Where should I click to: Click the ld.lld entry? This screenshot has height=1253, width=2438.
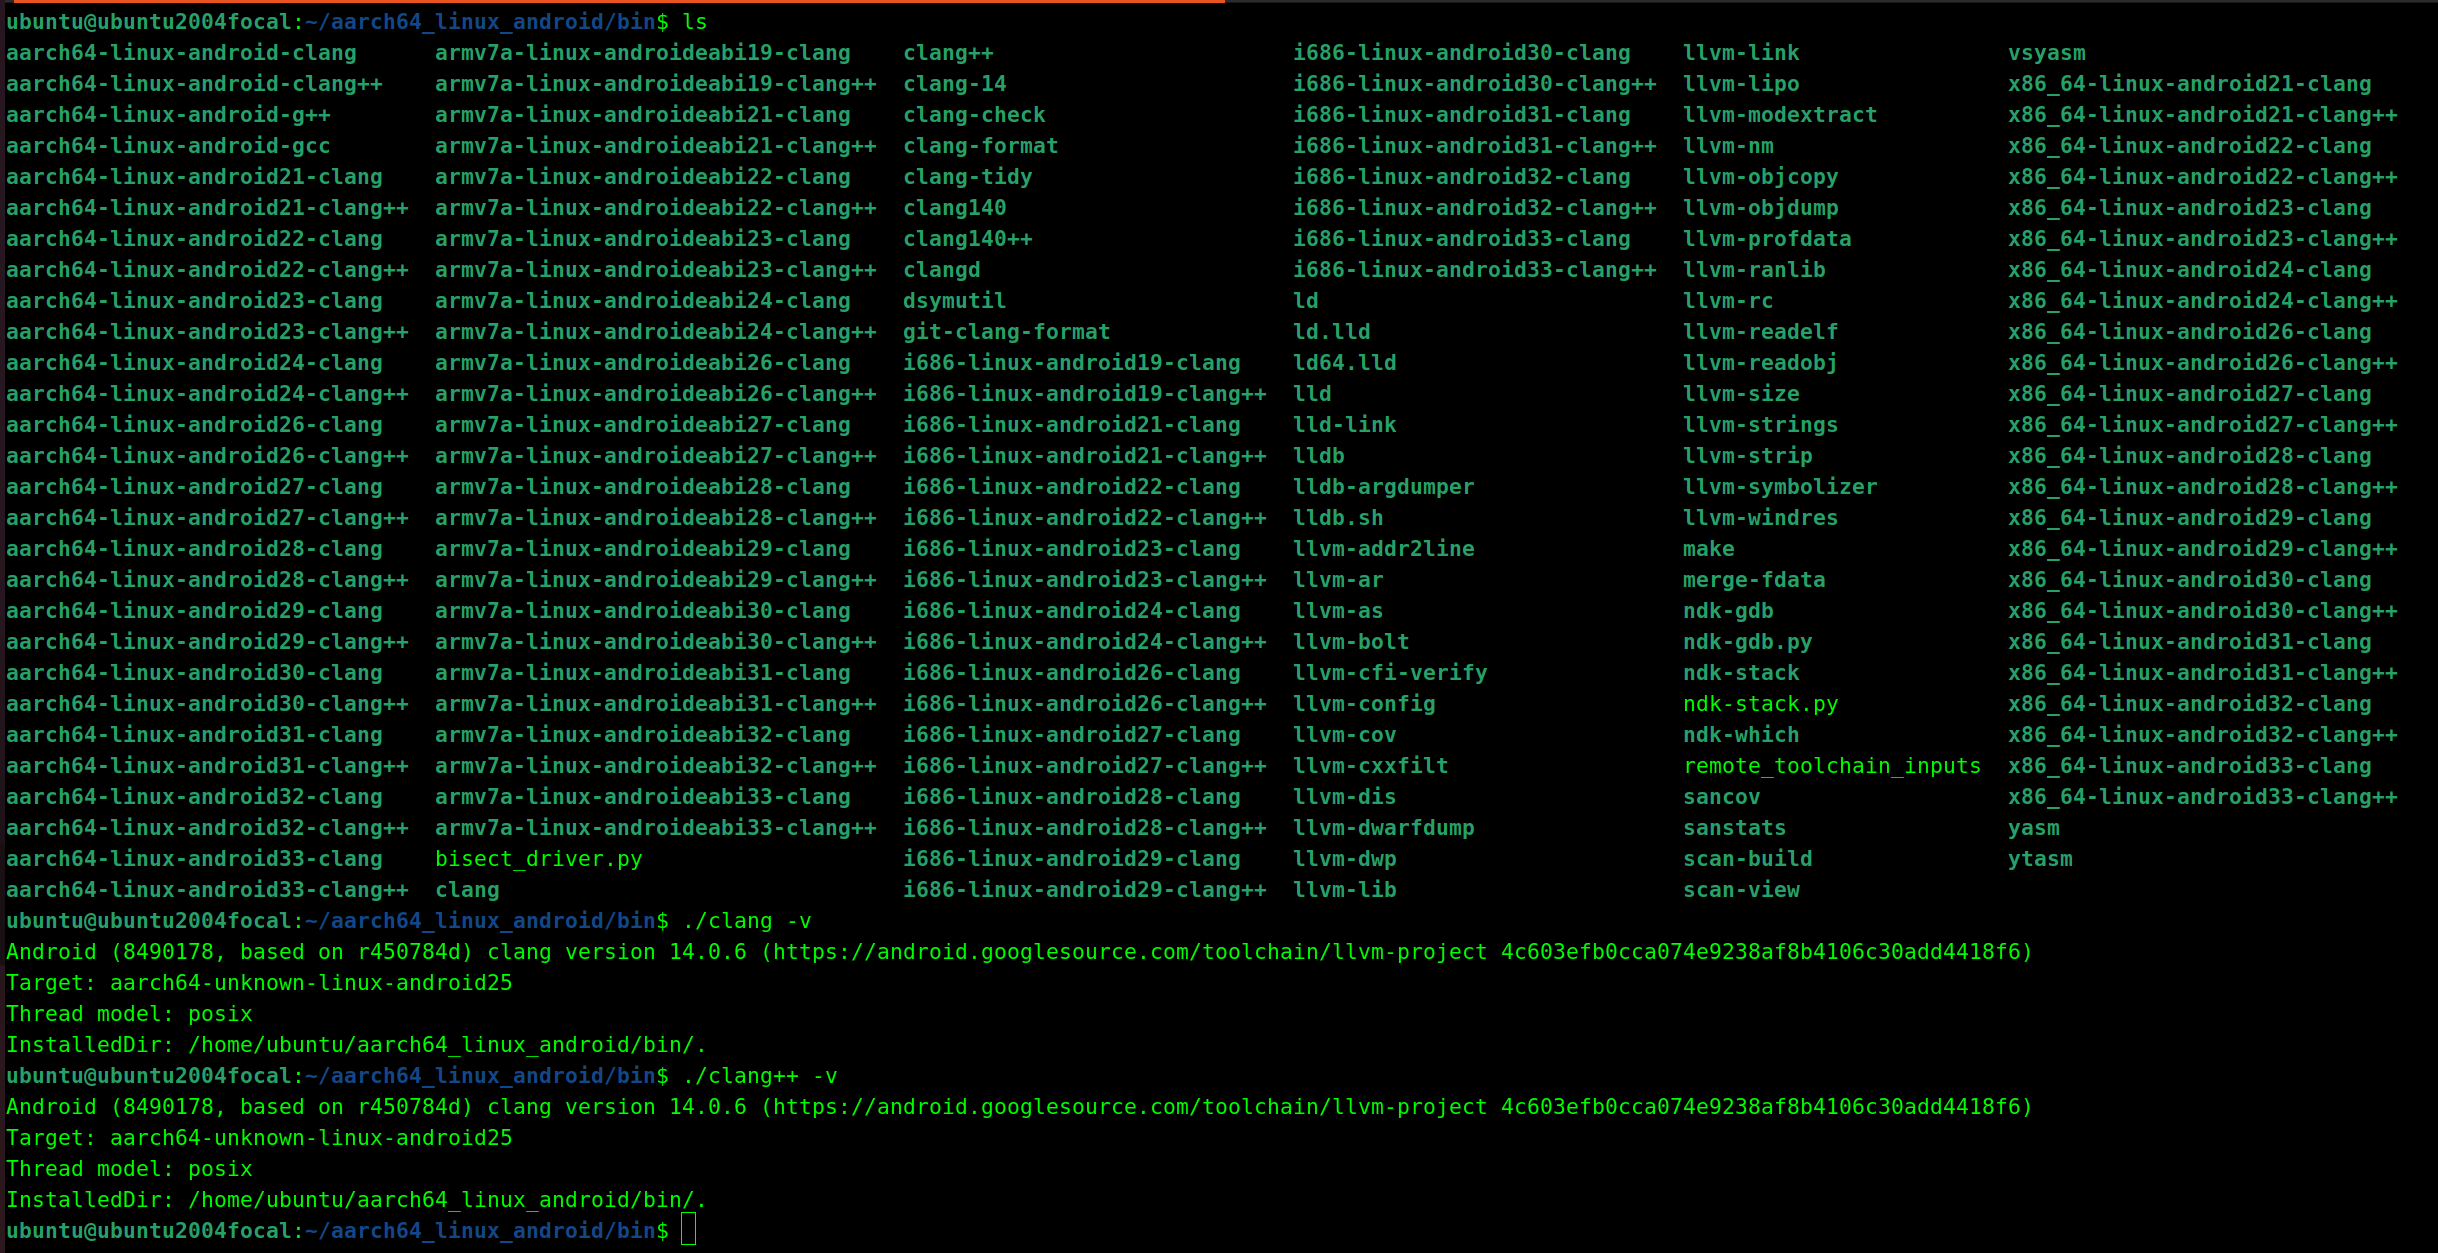tap(1331, 332)
